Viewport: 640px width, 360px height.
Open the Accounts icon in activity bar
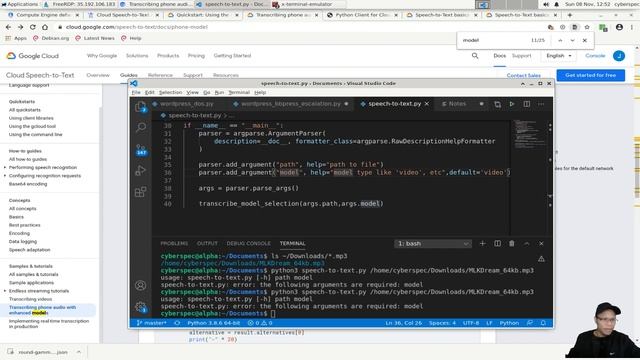pyautogui.click(x=141, y=285)
